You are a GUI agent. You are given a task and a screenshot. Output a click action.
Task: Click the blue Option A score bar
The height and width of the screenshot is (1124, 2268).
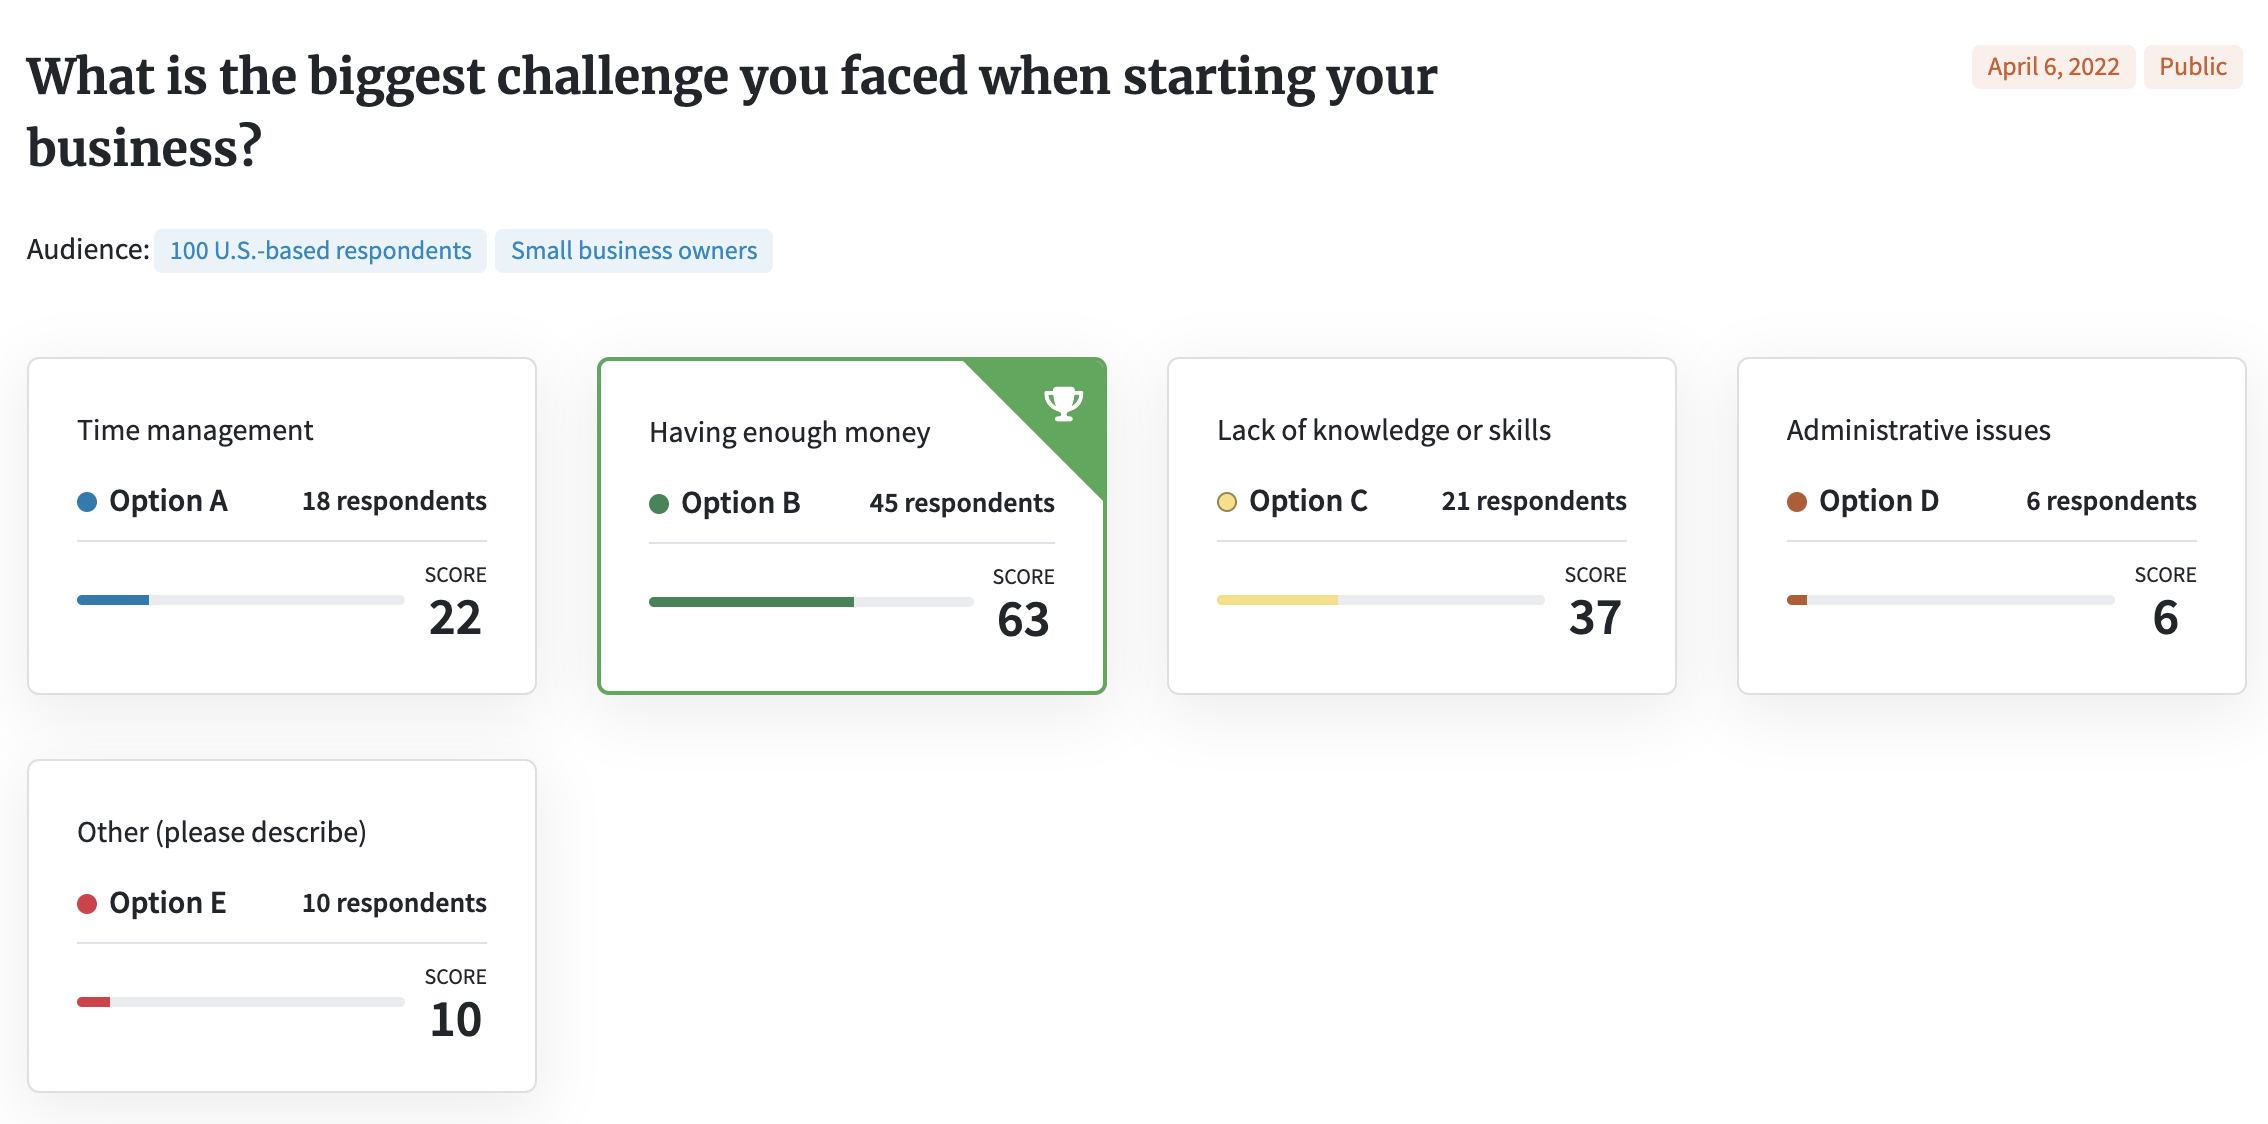(241, 600)
